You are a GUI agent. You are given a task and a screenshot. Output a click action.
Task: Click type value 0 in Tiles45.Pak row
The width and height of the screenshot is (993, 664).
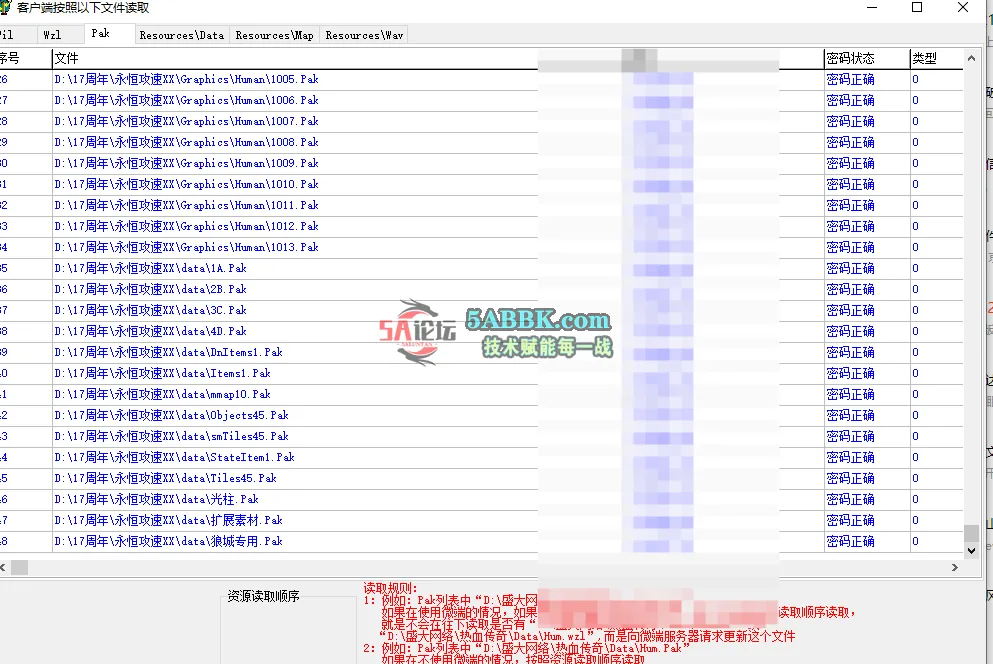coord(915,478)
